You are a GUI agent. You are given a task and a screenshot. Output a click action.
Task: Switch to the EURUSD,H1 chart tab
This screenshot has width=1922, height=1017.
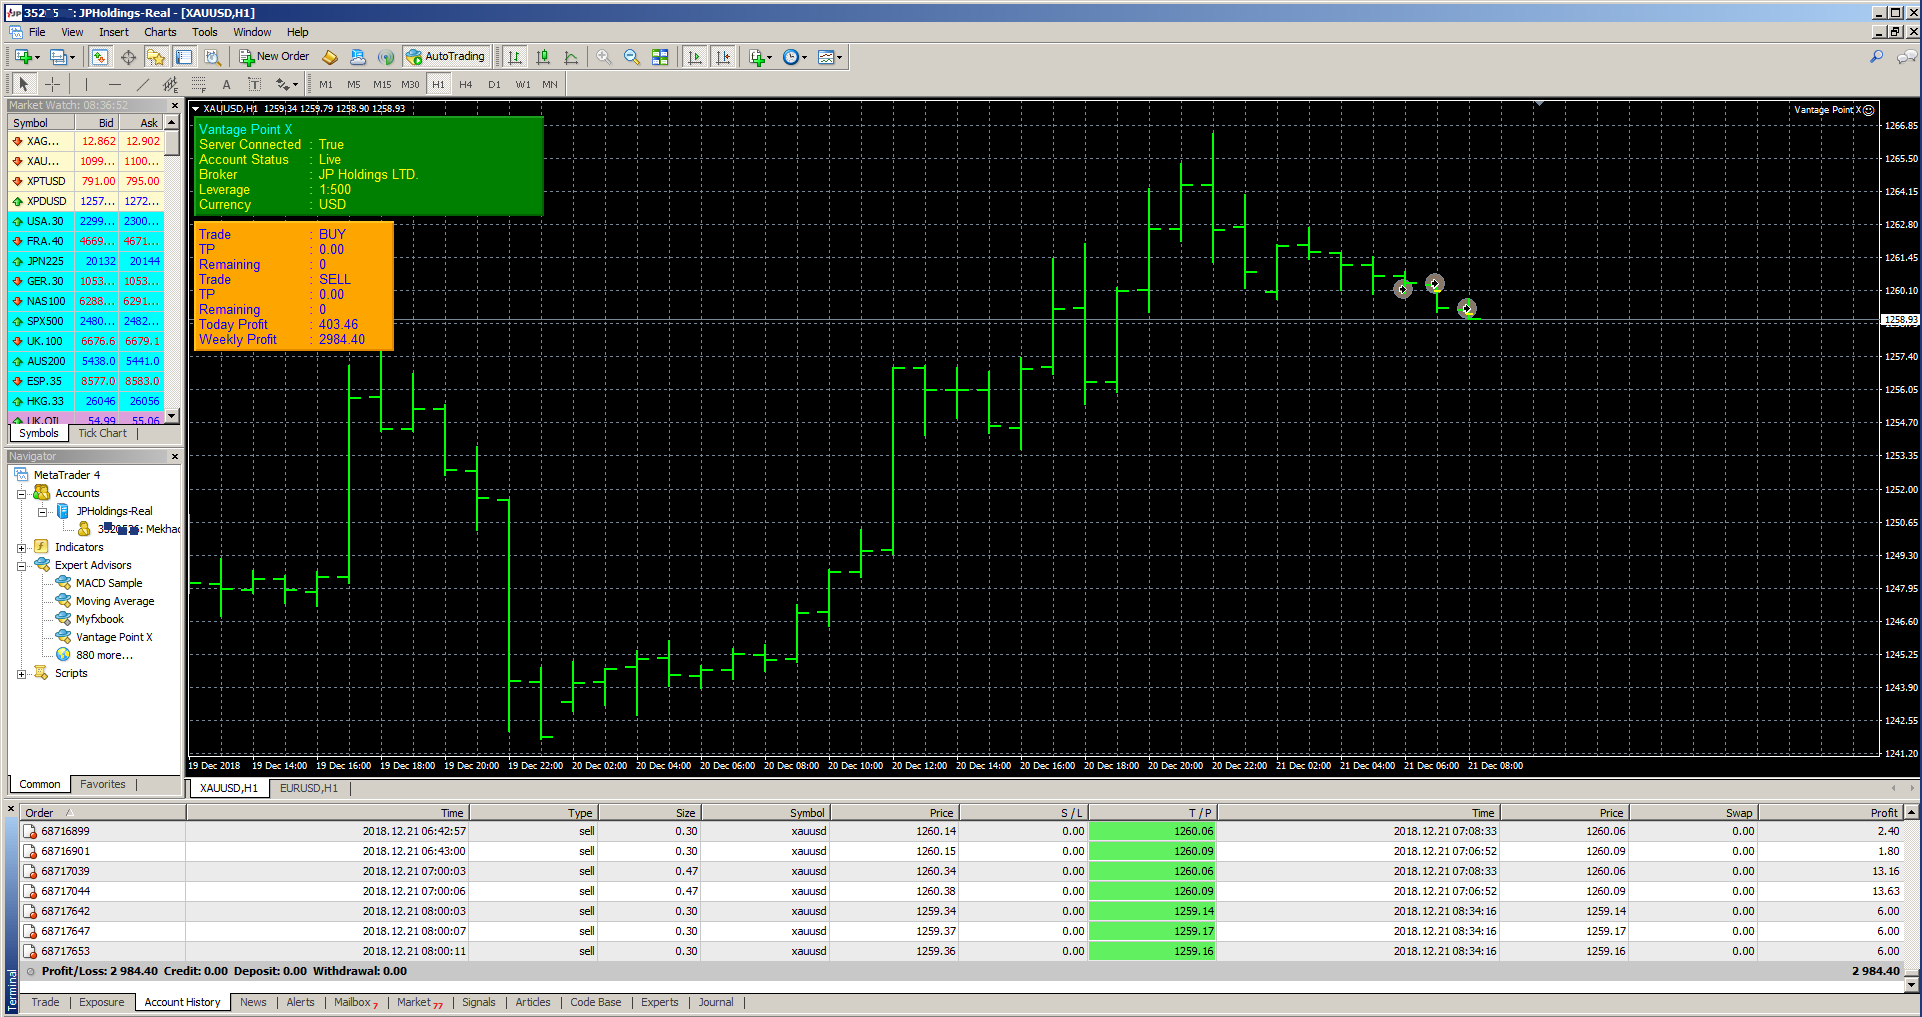(308, 788)
